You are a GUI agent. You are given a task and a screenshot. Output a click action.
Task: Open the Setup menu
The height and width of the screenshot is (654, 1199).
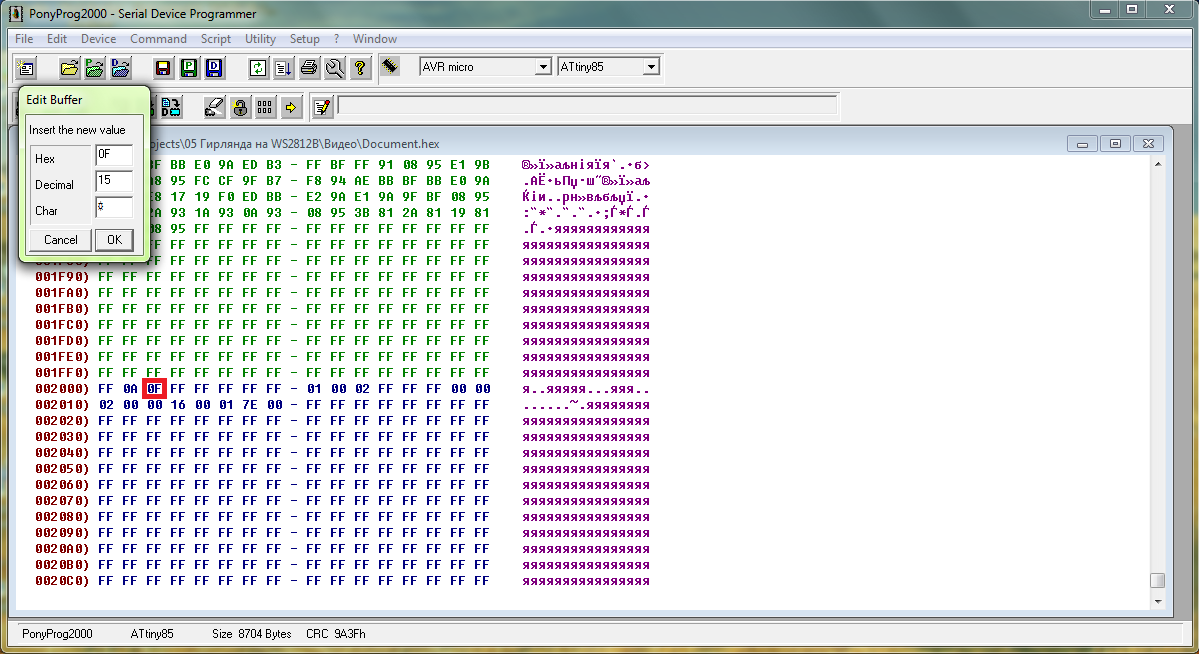coord(304,39)
